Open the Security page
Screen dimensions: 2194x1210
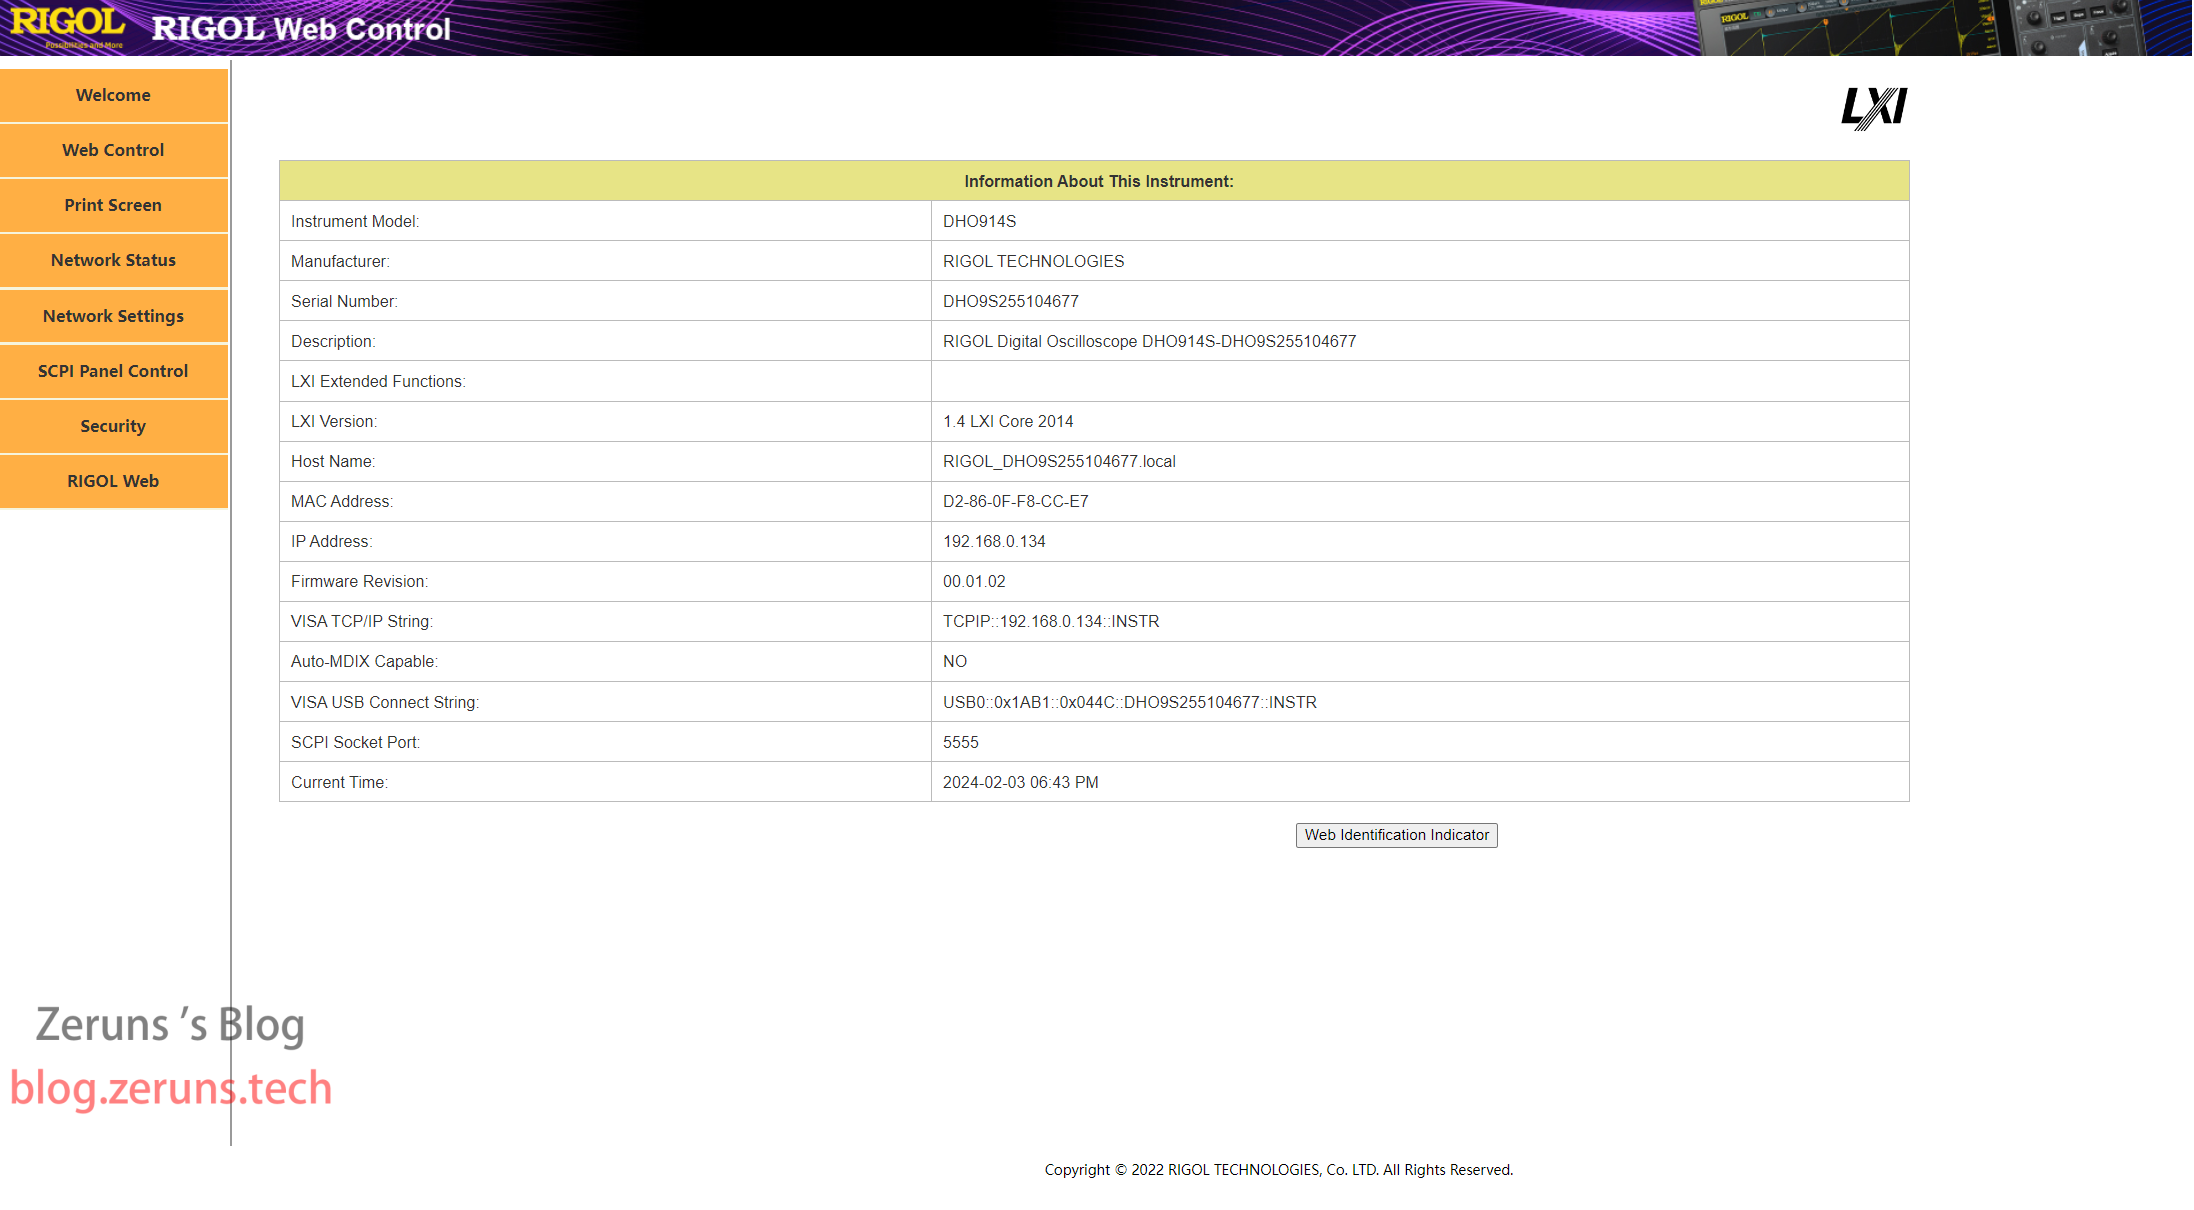[x=113, y=426]
